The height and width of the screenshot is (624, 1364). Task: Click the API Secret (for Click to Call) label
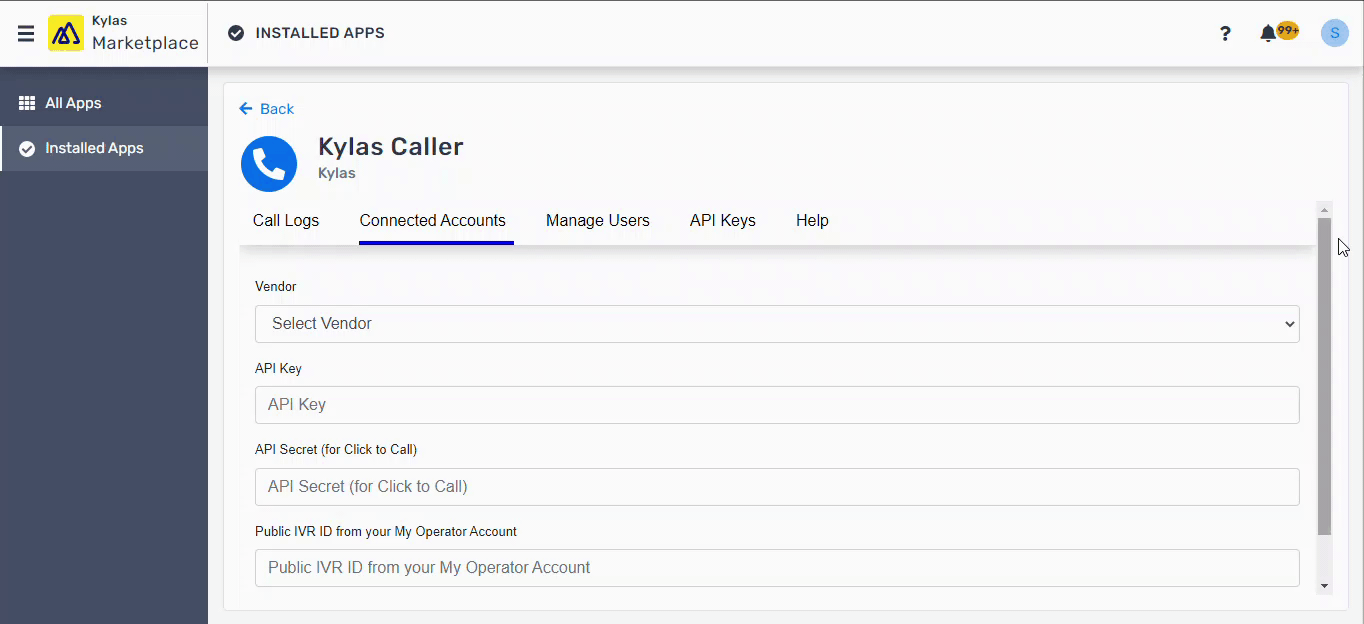(336, 450)
